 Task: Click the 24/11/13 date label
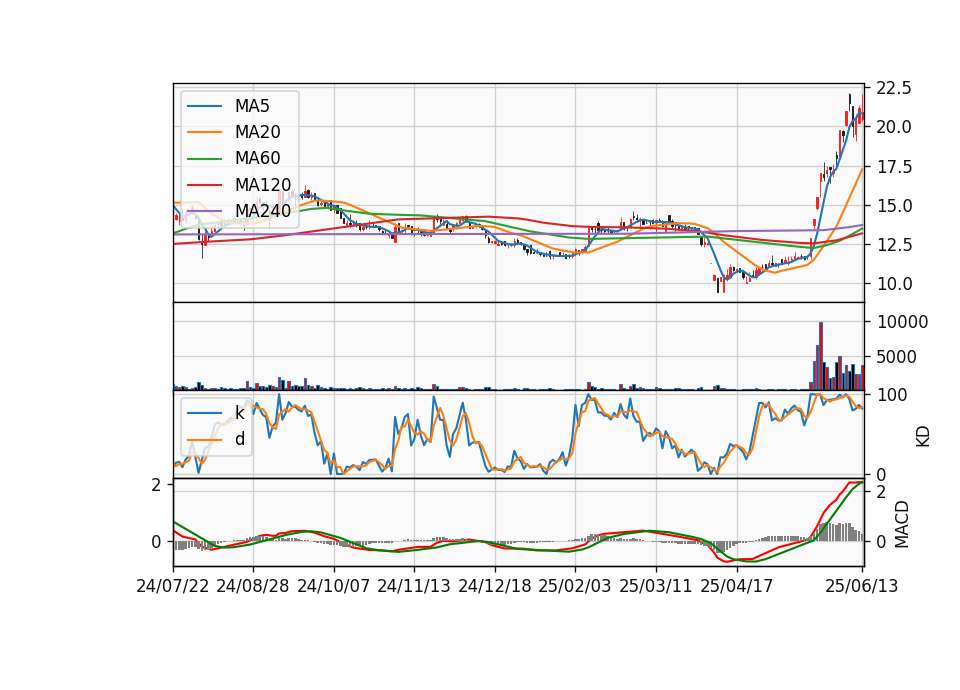pyautogui.click(x=414, y=586)
